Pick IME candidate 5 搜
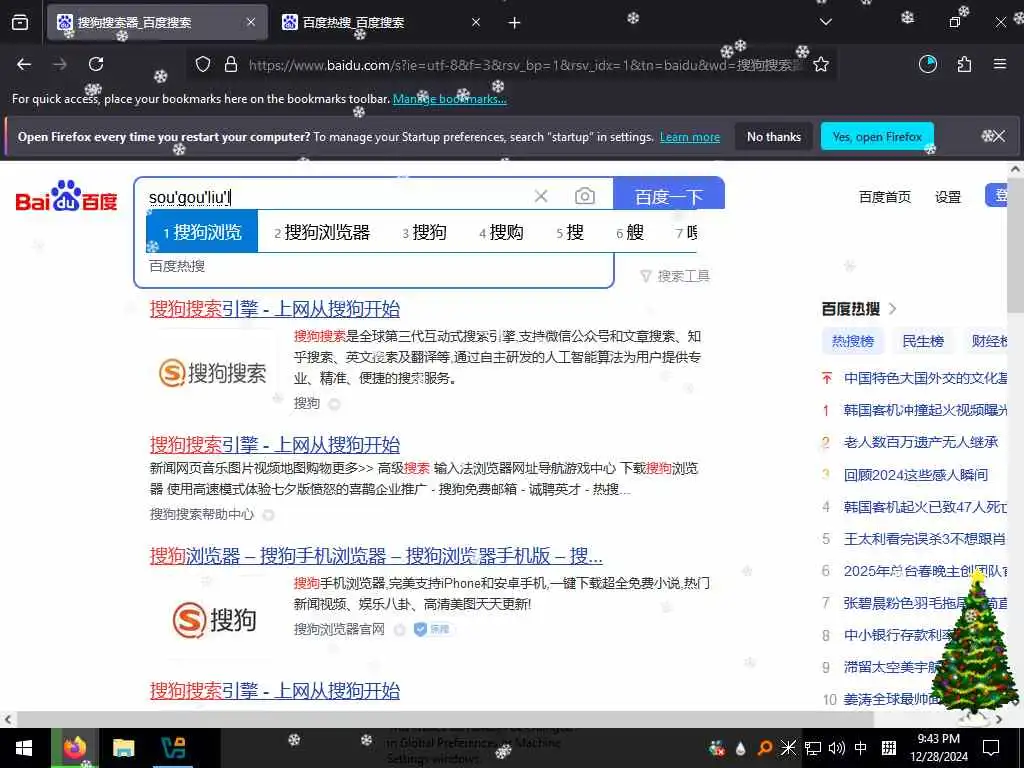Viewport: 1024px width, 768px height. pyautogui.click(x=570, y=232)
